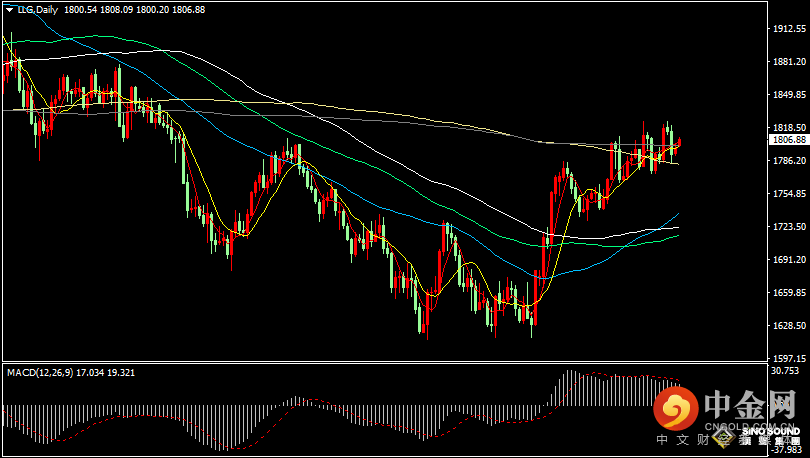Viewport: 810px width, 458px height.
Task: Click the 30.753 MACD scale value
Action: (x=787, y=371)
